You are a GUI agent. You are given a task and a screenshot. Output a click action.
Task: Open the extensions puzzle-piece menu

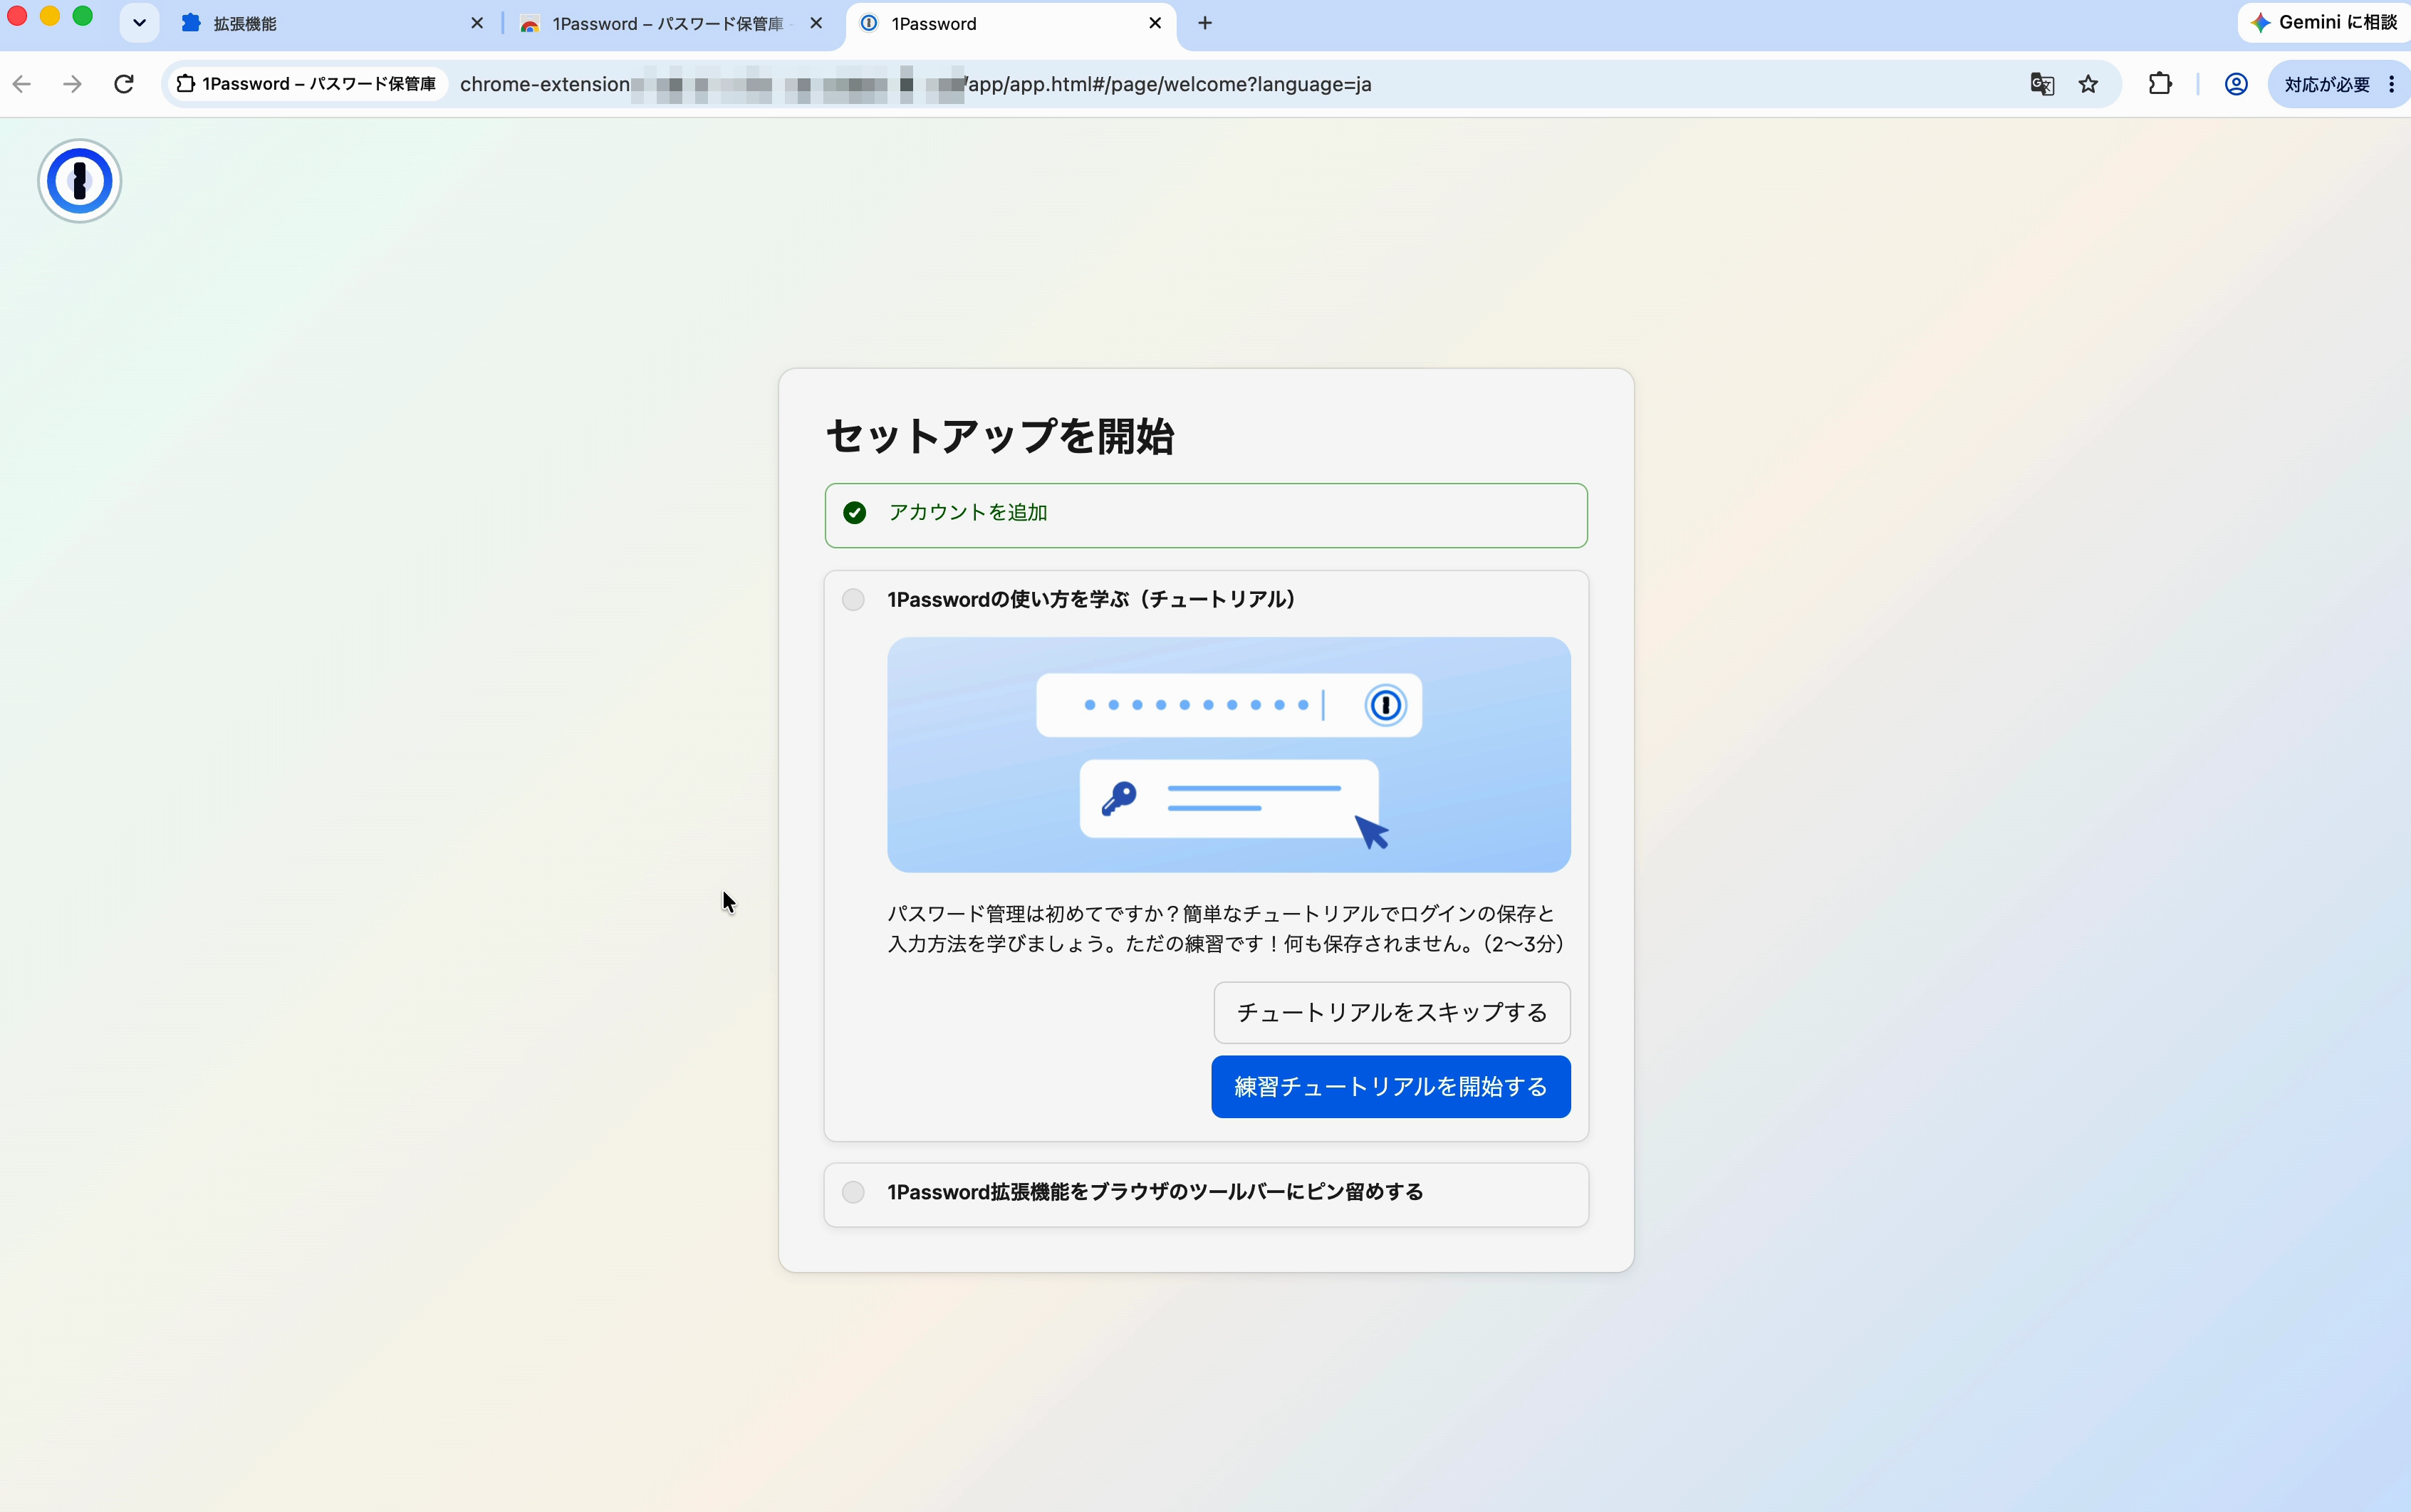pyautogui.click(x=2160, y=84)
